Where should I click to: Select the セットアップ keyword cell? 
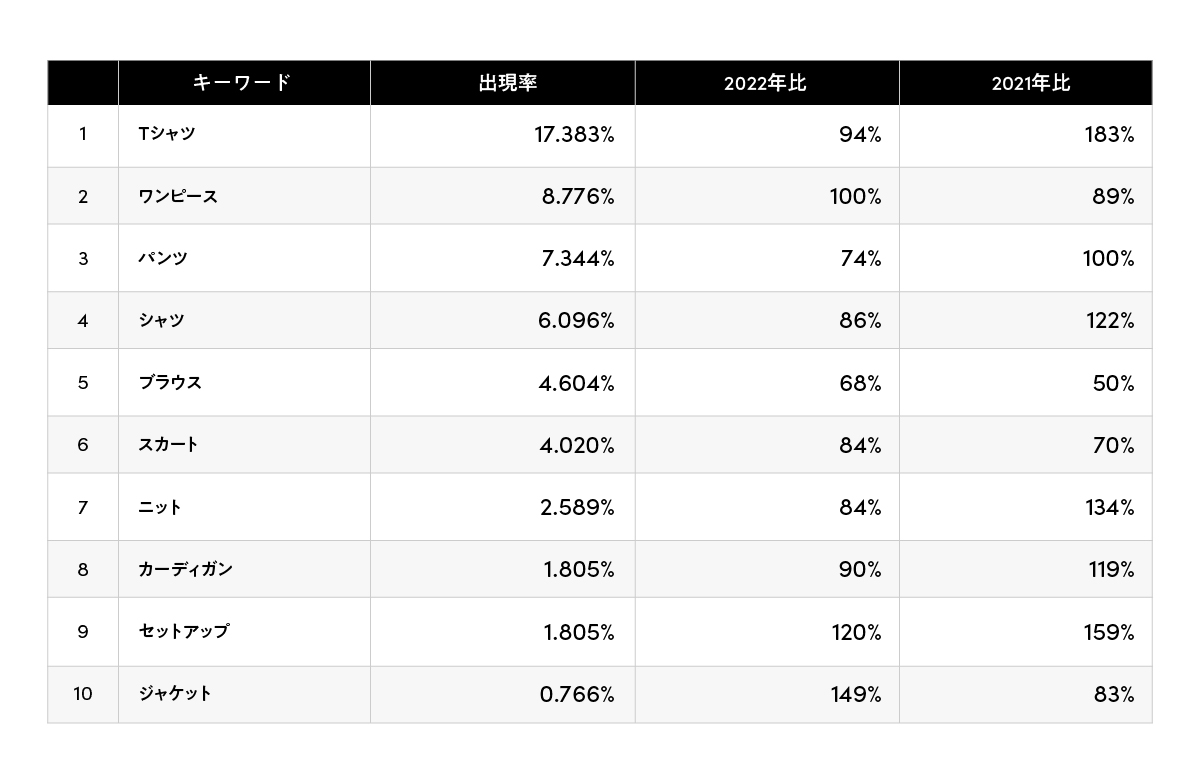(x=184, y=631)
